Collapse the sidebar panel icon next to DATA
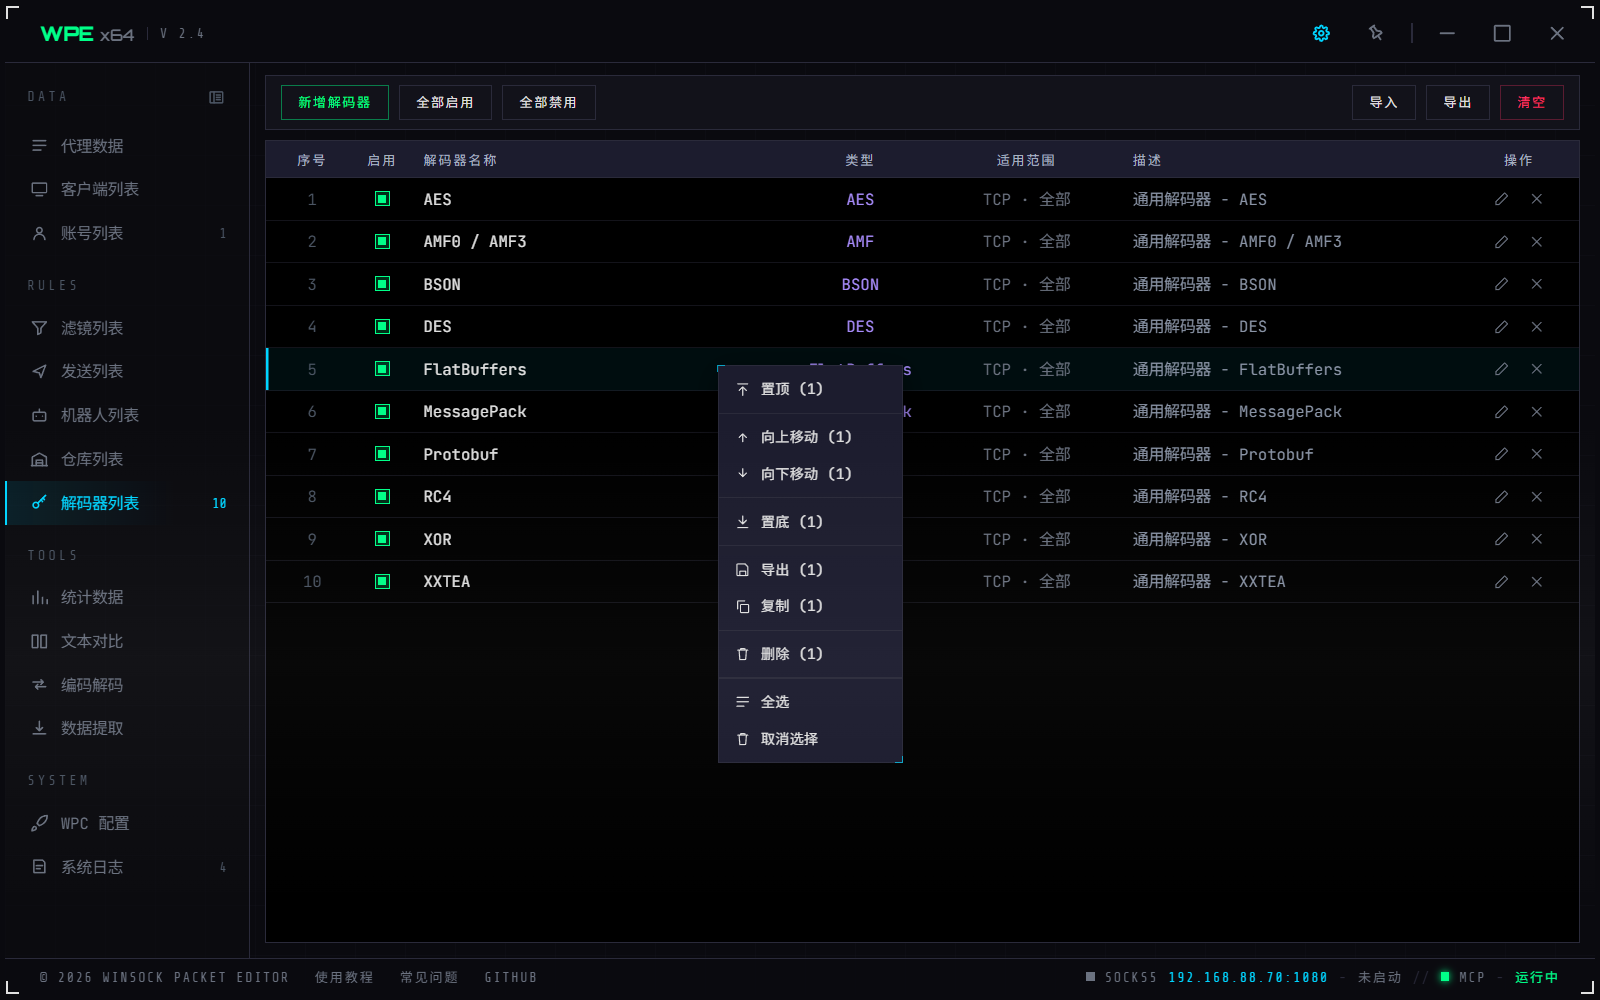This screenshot has height=1000, width=1600. (216, 97)
